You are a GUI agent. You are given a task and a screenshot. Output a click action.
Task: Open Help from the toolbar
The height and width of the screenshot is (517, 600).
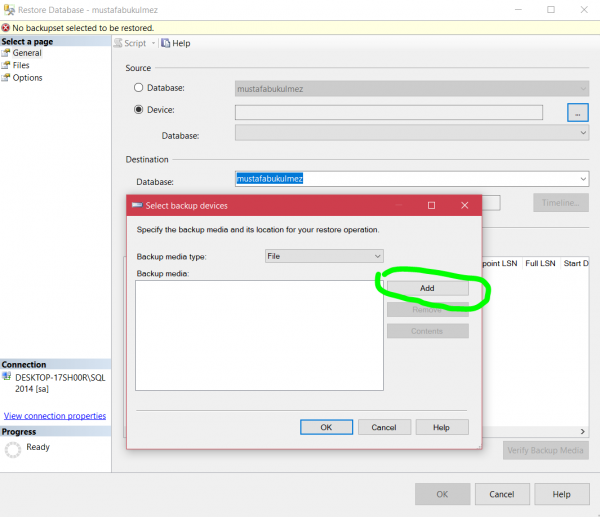point(176,43)
